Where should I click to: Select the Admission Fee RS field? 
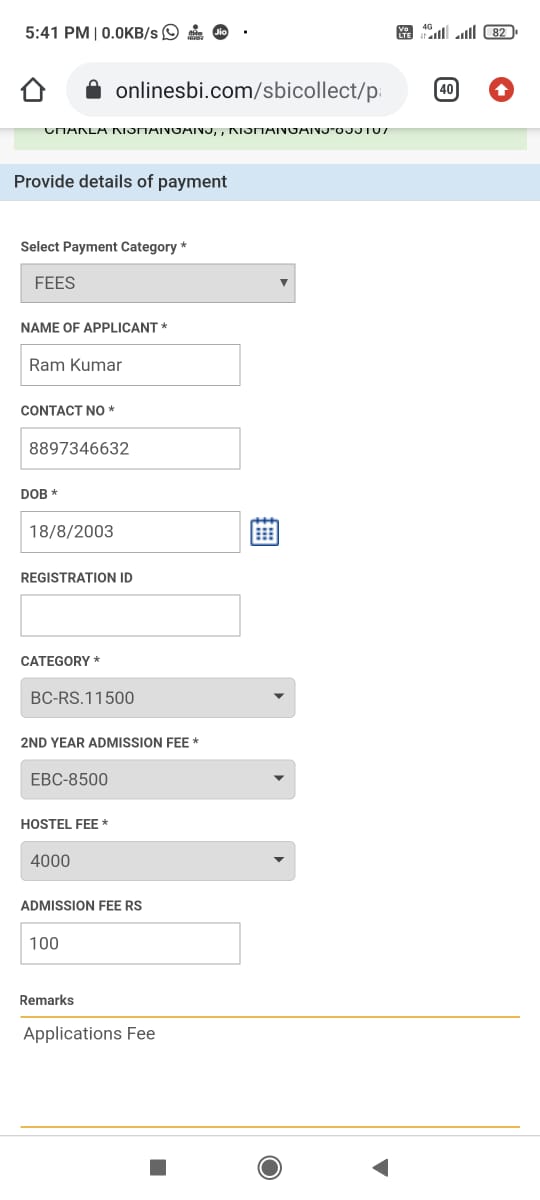coord(130,943)
